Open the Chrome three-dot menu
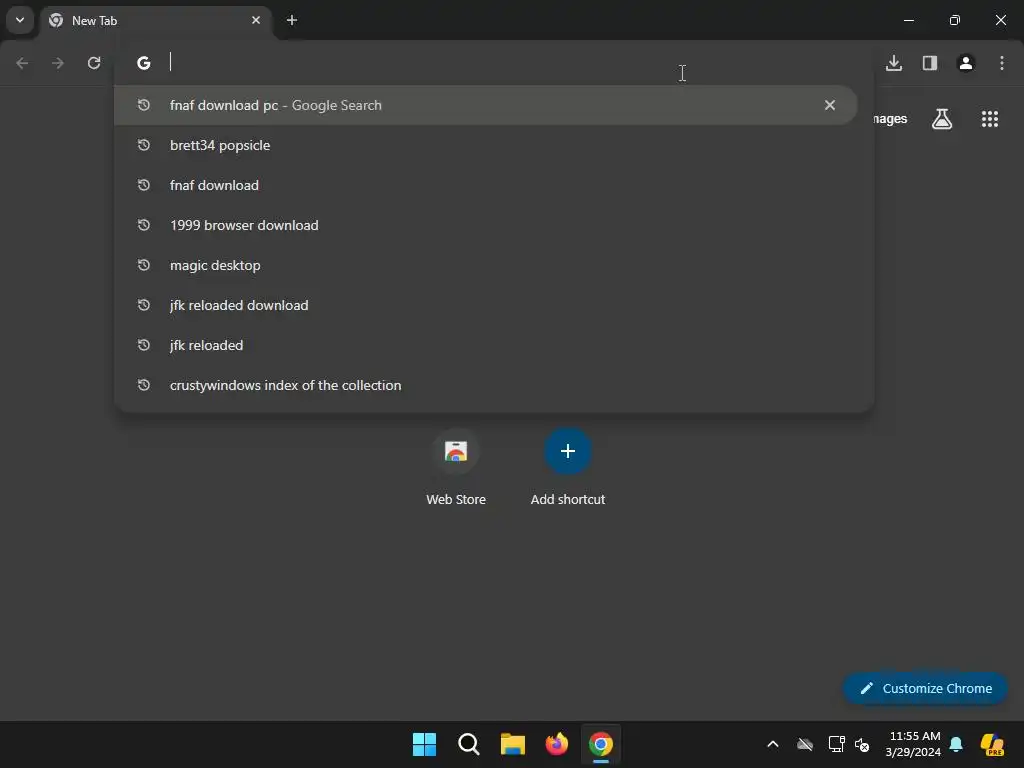 (x=1002, y=63)
